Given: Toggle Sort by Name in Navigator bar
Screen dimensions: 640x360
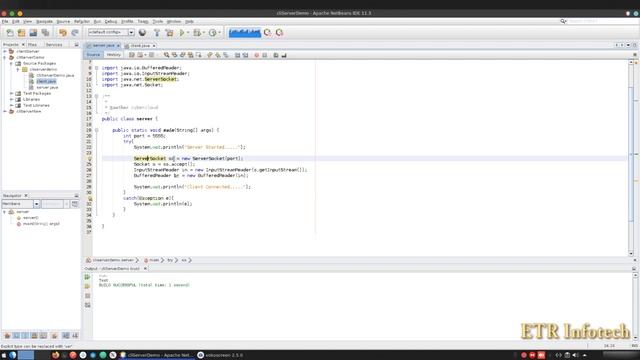Looking at the screenshot, I should pos(66,336).
